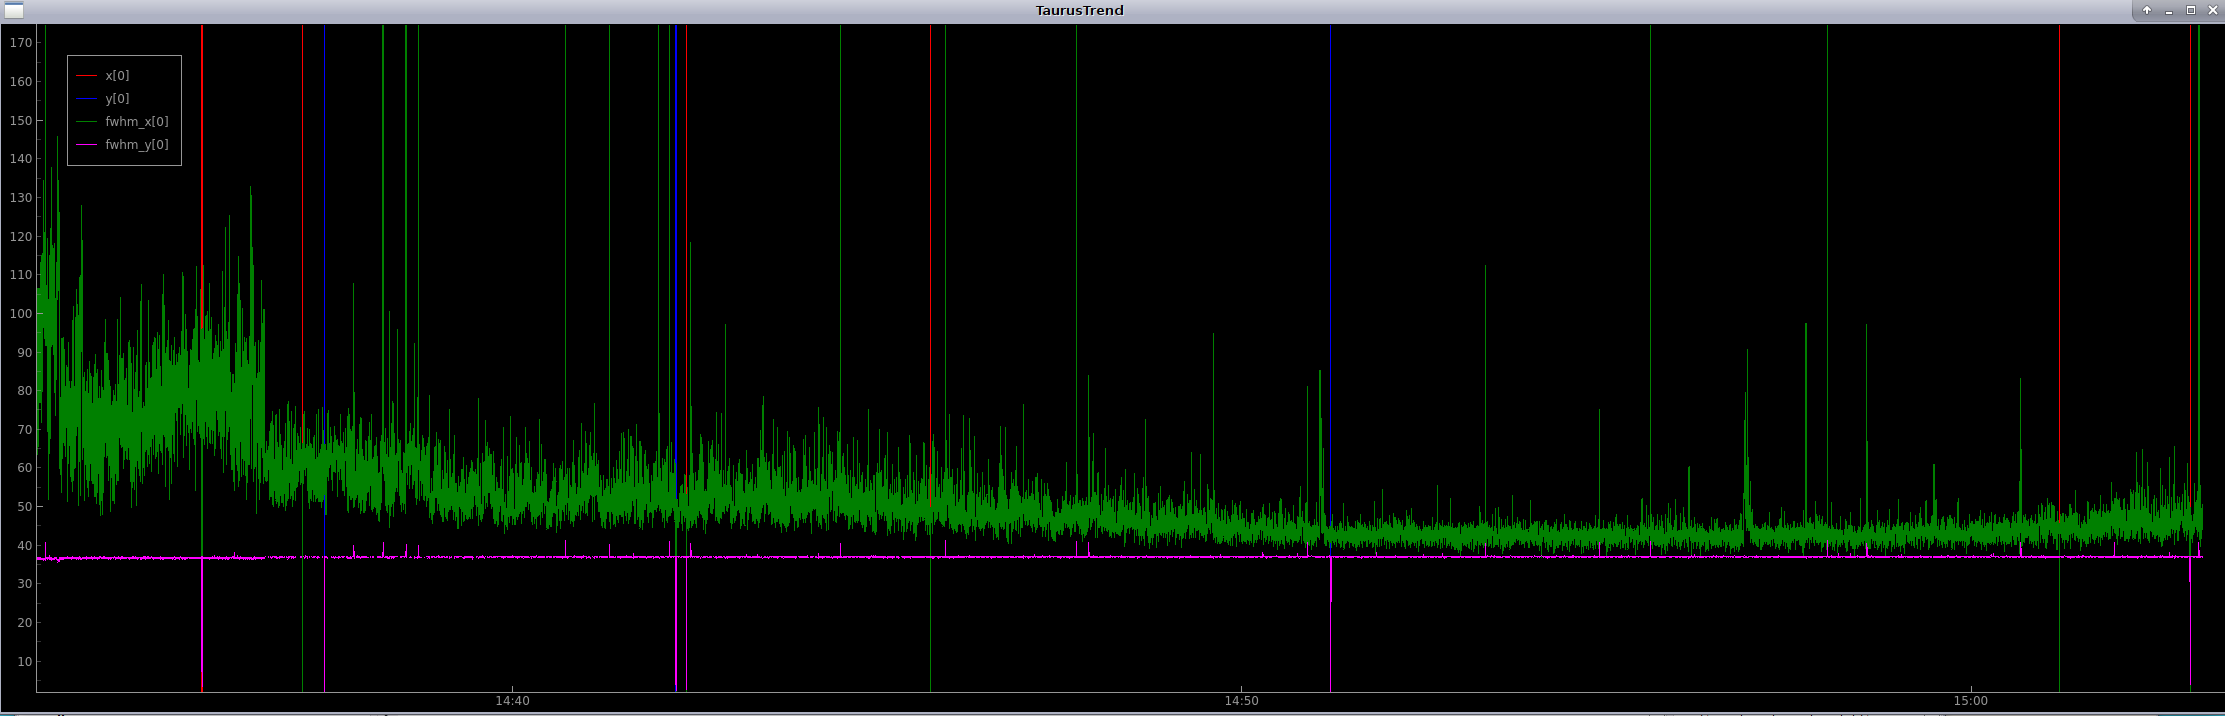The width and height of the screenshot is (2225, 716).
Task: Open the window menu icon in title bar
Action: (13, 11)
